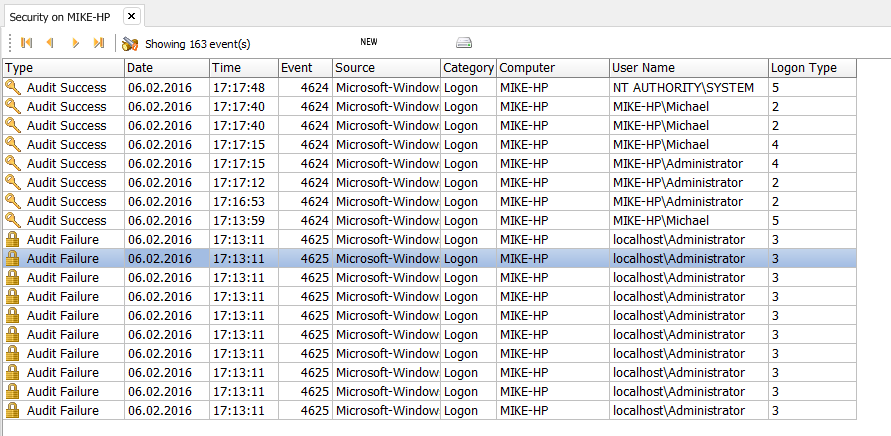Click 'Microsoft-Window' source in the 17:17:12 row
This screenshot has height=436, width=891.
tap(387, 182)
